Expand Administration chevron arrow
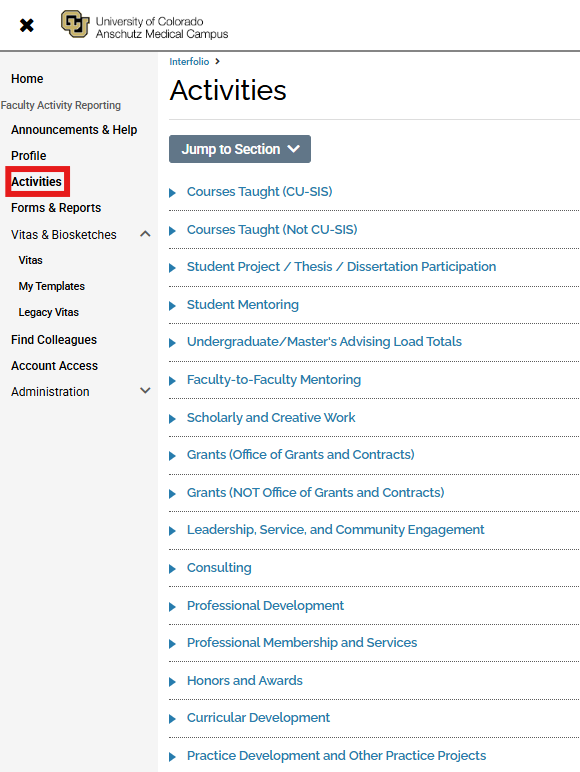The image size is (580, 772). click(145, 391)
